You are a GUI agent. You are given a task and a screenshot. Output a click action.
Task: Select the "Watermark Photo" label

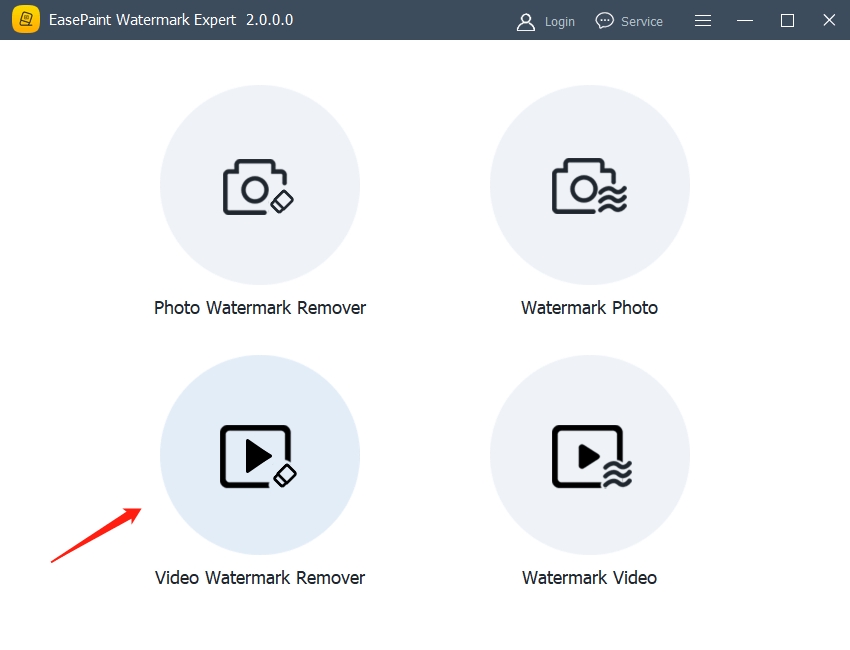click(590, 307)
